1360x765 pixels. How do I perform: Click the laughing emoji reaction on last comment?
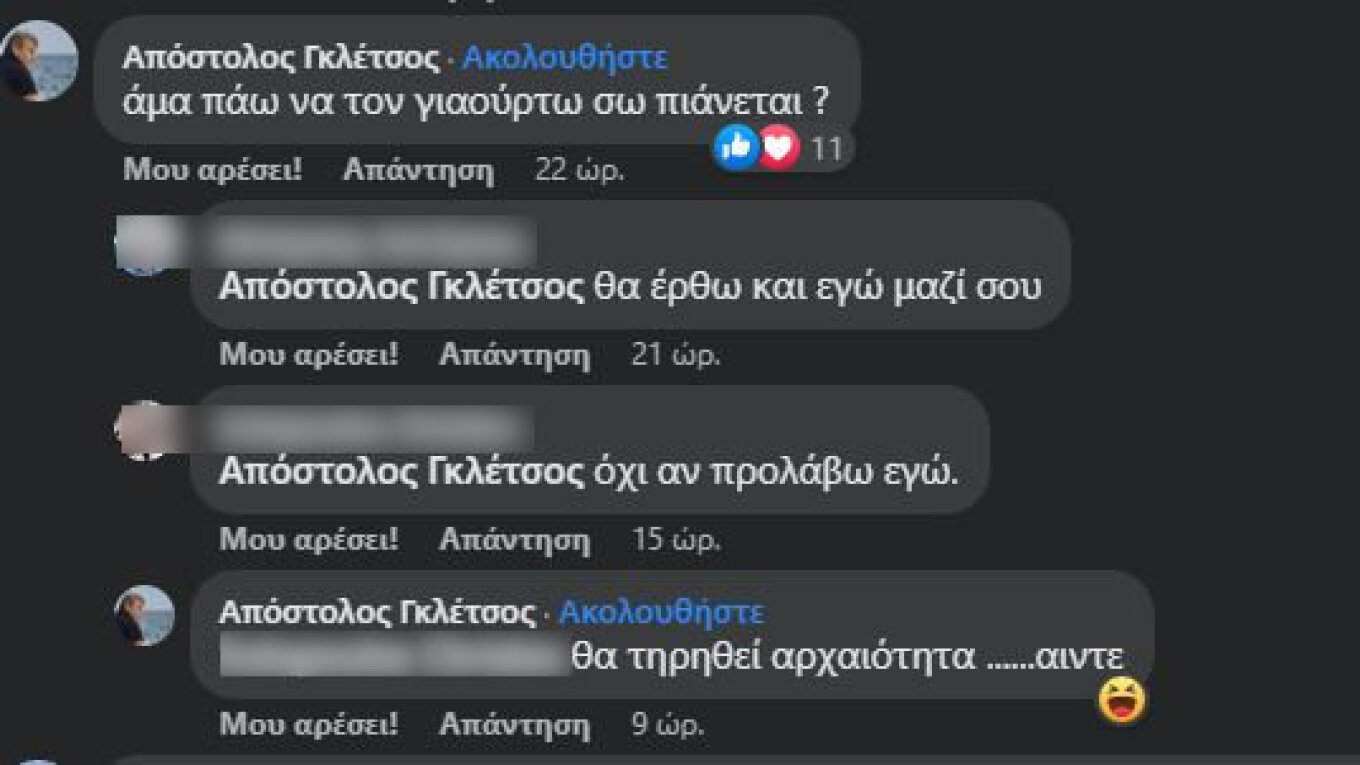[x=1122, y=700]
